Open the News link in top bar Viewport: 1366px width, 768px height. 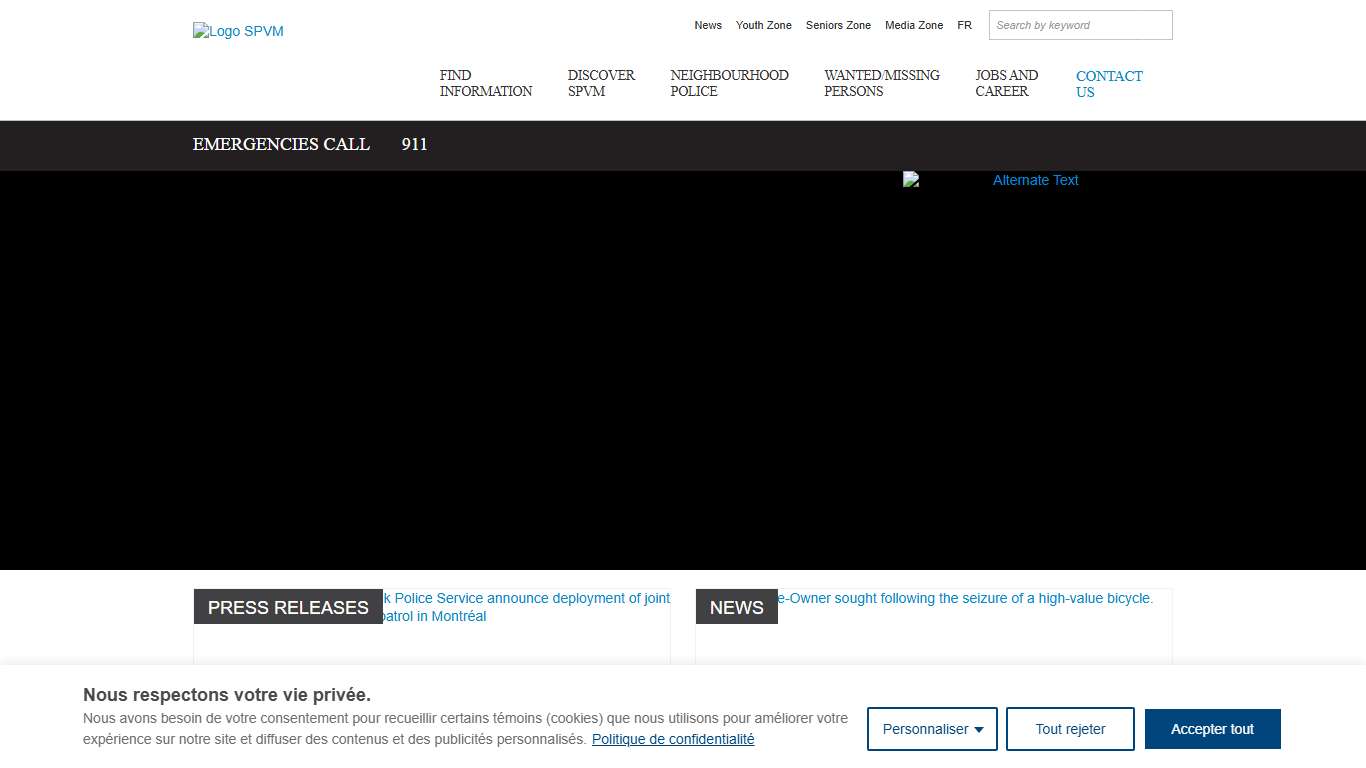(x=708, y=25)
